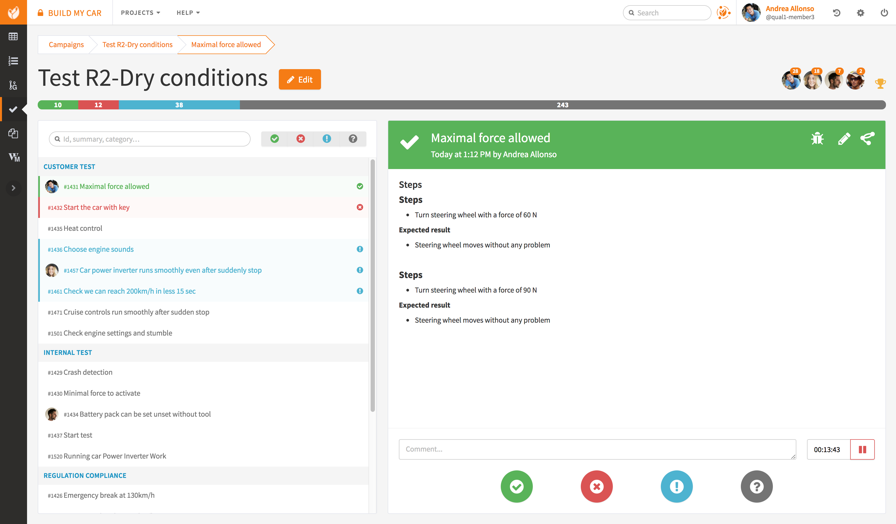
Task: Open the list icon in sidebar
Action: tap(13, 61)
